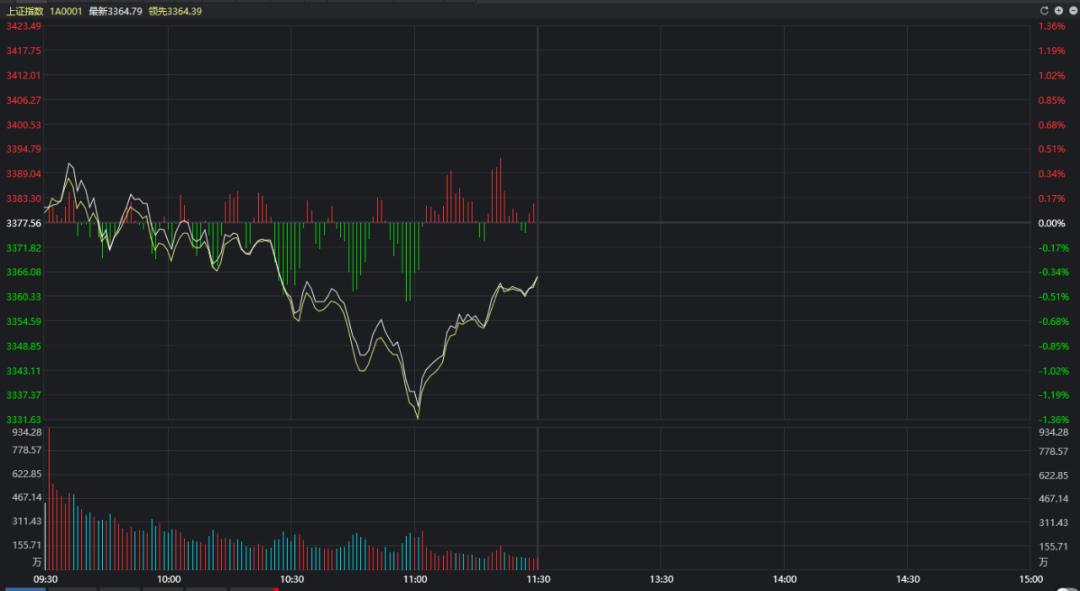Image resolution: width=1080 pixels, height=591 pixels.
Task: Click the 0.00% percent axis label
Action: [x=1052, y=223]
